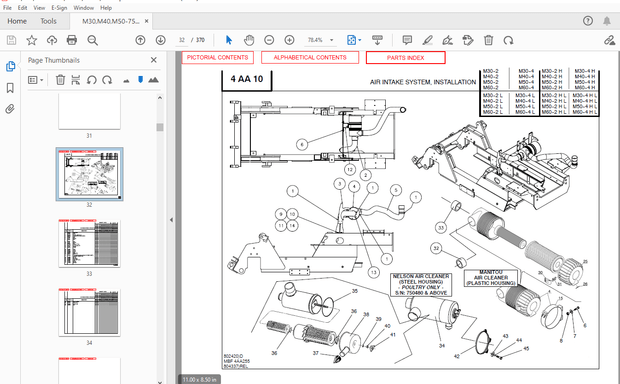Image resolution: width=620 pixels, height=384 pixels.
Task: Select page 34 thumbnail
Action: [x=89, y=312]
